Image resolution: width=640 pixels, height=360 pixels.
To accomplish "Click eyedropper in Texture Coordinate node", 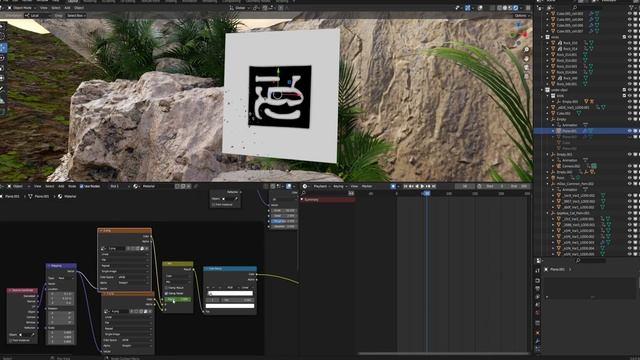I will coord(33,335).
